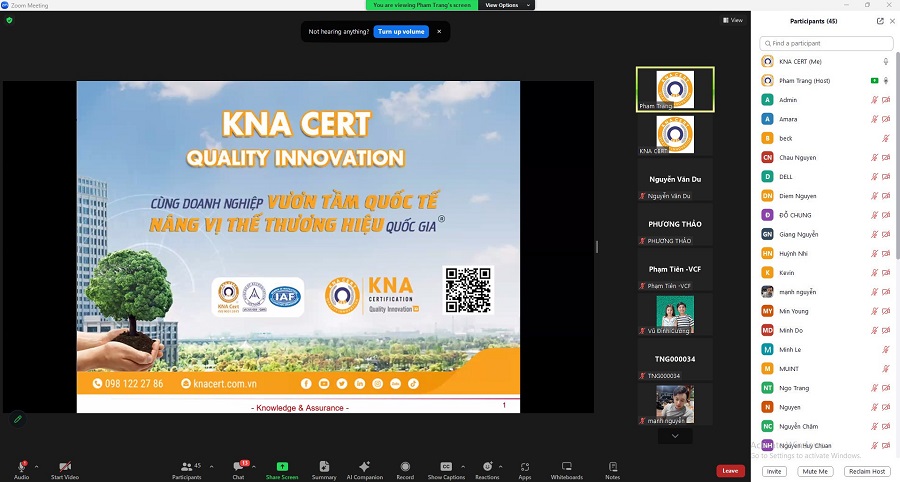Viewport: 900px width, 482px height.
Task: Select the PHƯƠNG THẢO video tile
Action: [675, 224]
